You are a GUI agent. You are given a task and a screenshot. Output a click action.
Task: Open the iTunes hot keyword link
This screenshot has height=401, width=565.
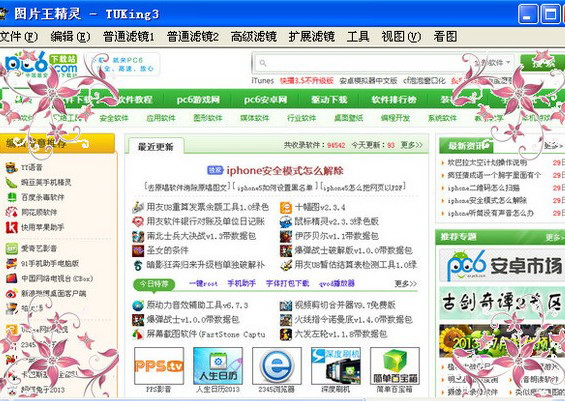[x=263, y=81]
